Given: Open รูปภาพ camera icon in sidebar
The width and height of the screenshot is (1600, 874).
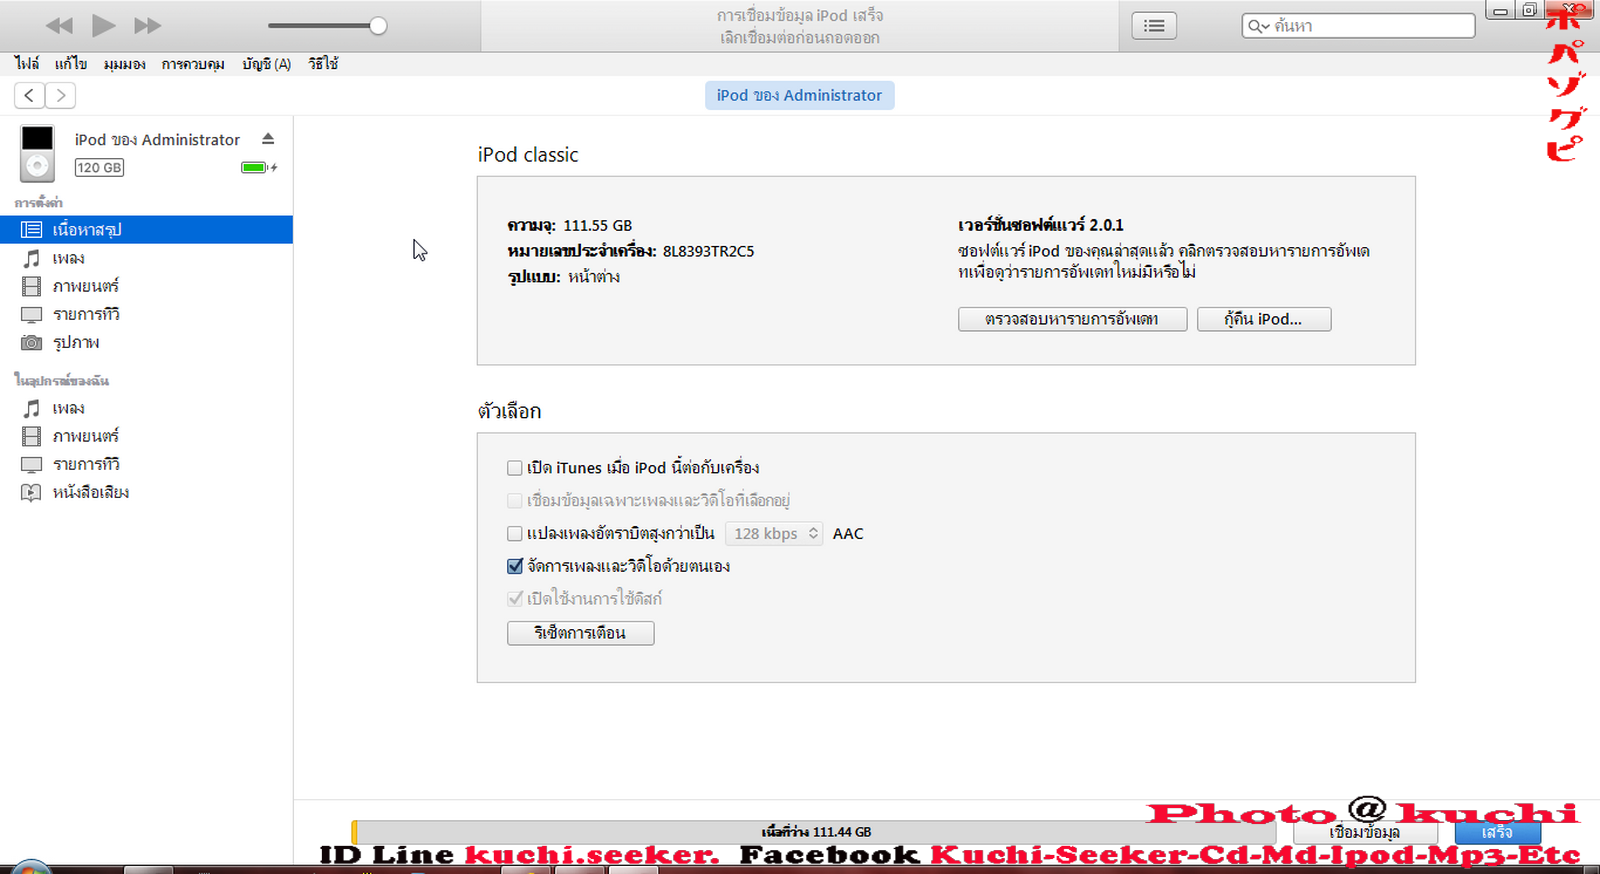Looking at the screenshot, I should click(32, 342).
